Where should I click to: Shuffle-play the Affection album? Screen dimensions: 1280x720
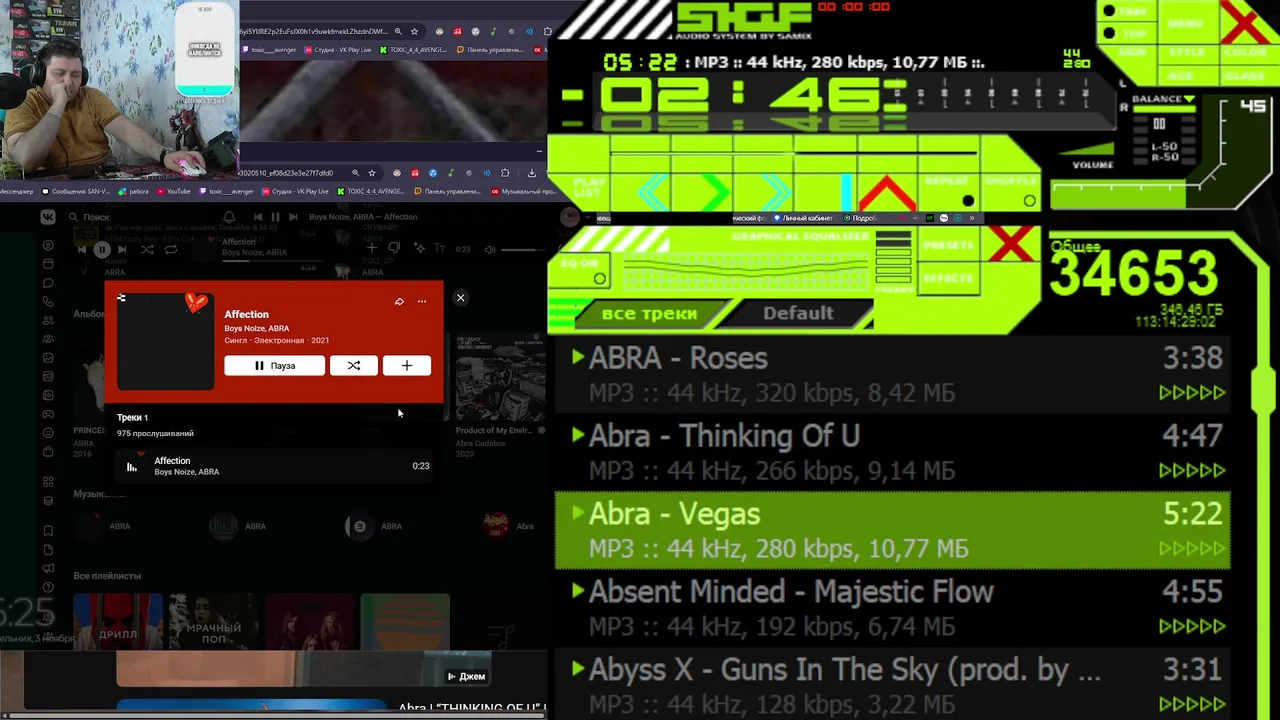(x=354, y=366)
